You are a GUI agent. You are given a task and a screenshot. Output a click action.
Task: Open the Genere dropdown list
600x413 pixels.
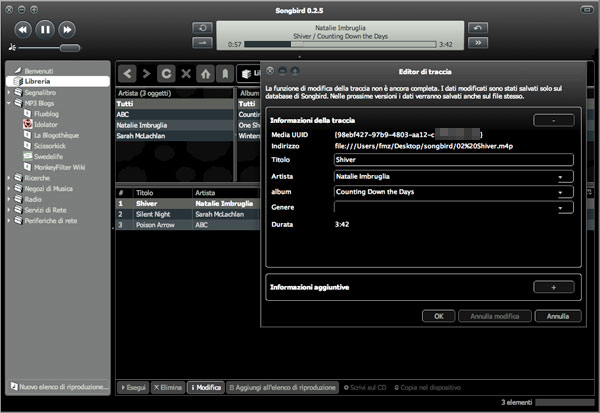(x=557, y=207)
